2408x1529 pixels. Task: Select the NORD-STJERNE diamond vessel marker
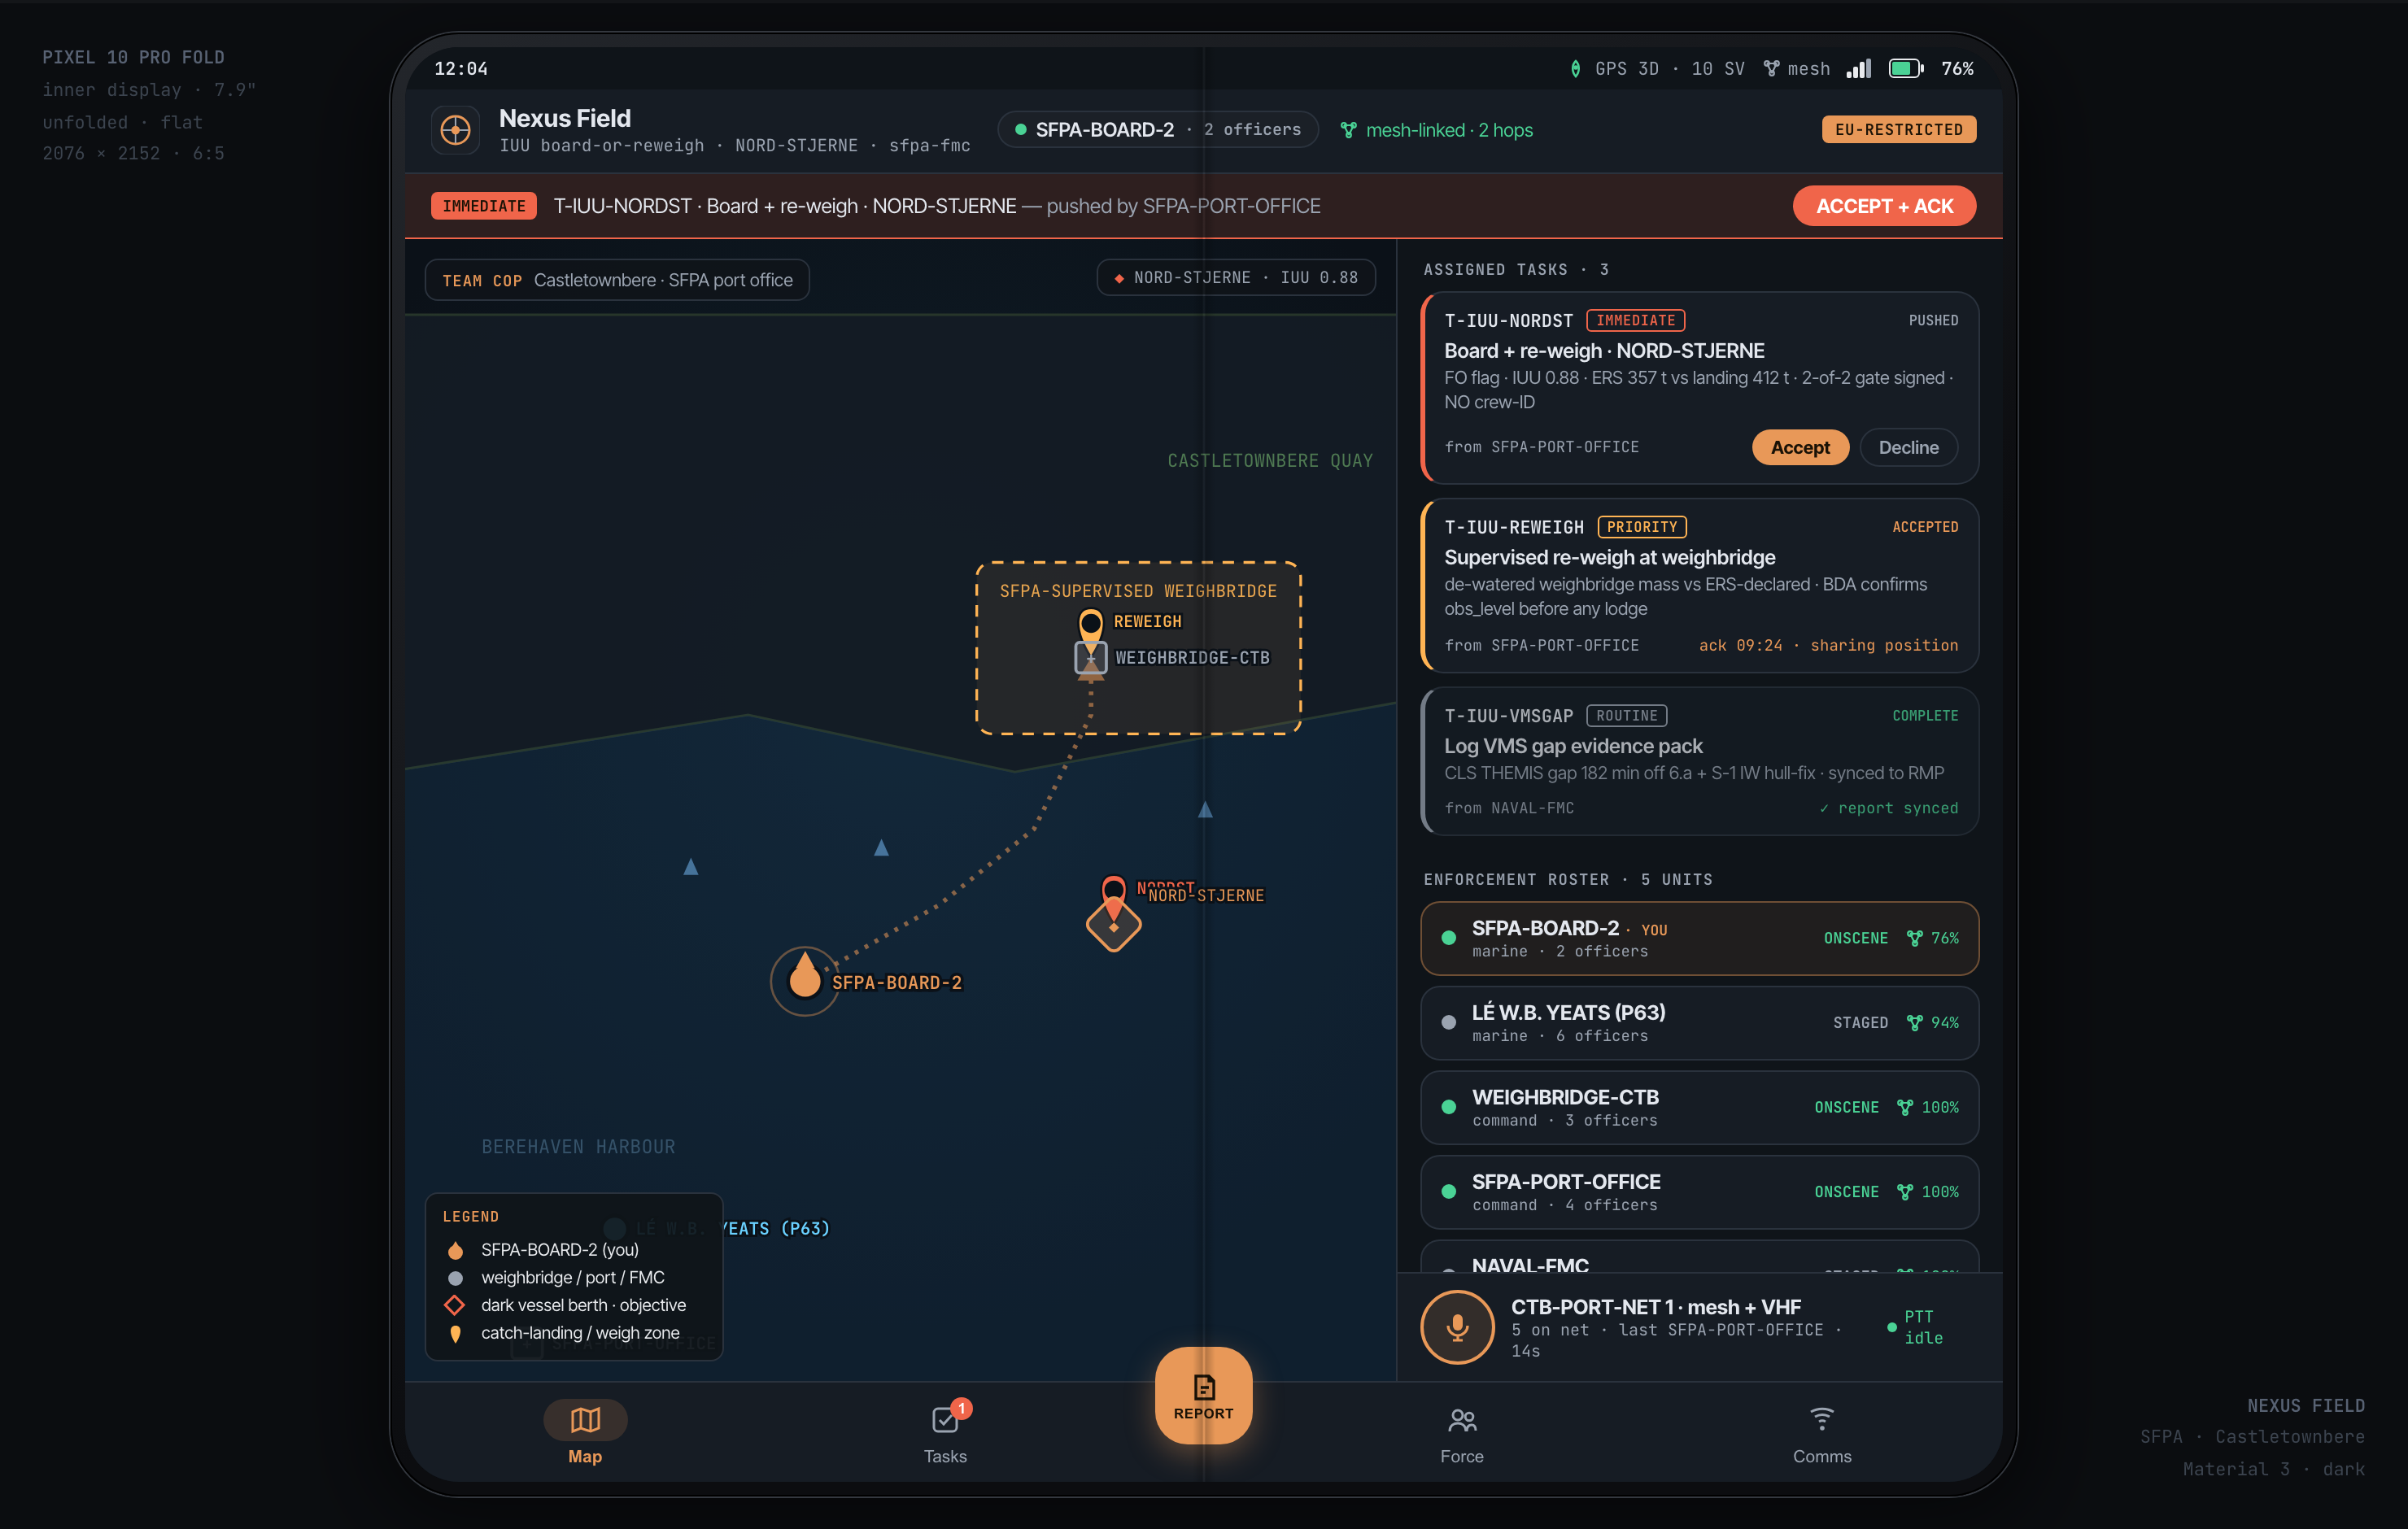pos(1113,924)
